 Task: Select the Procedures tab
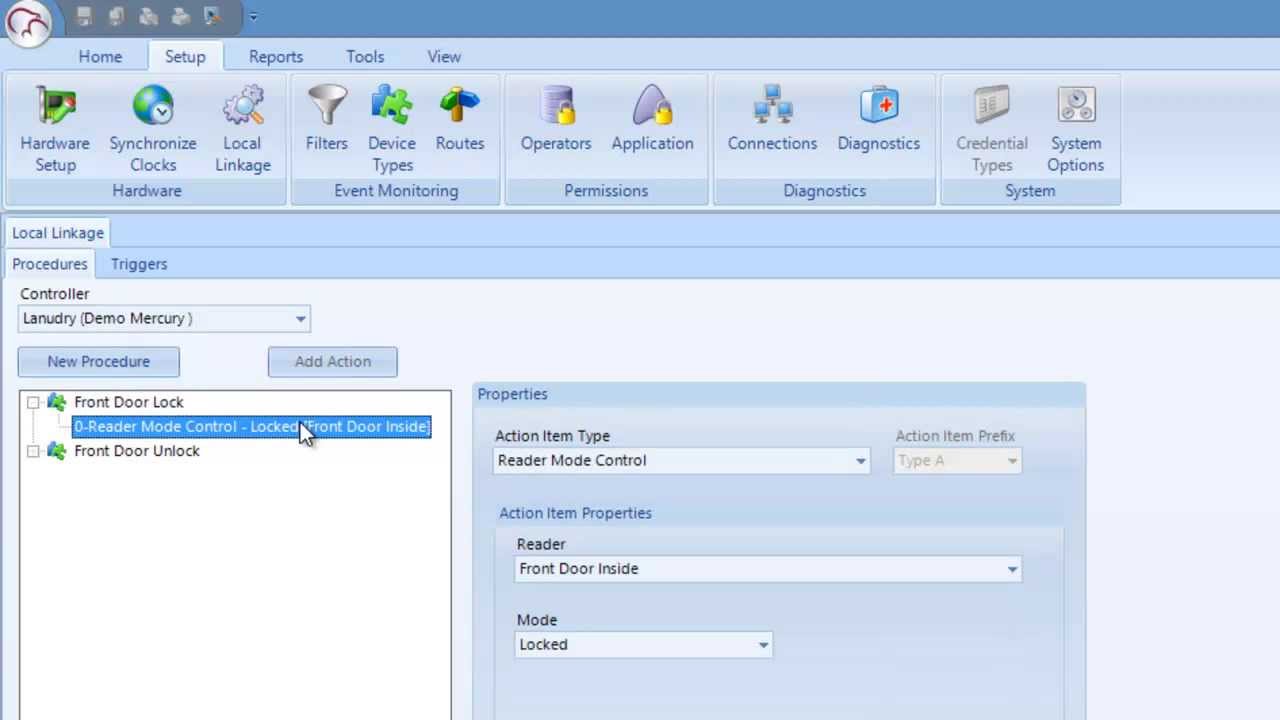click(x=50, y=264)
